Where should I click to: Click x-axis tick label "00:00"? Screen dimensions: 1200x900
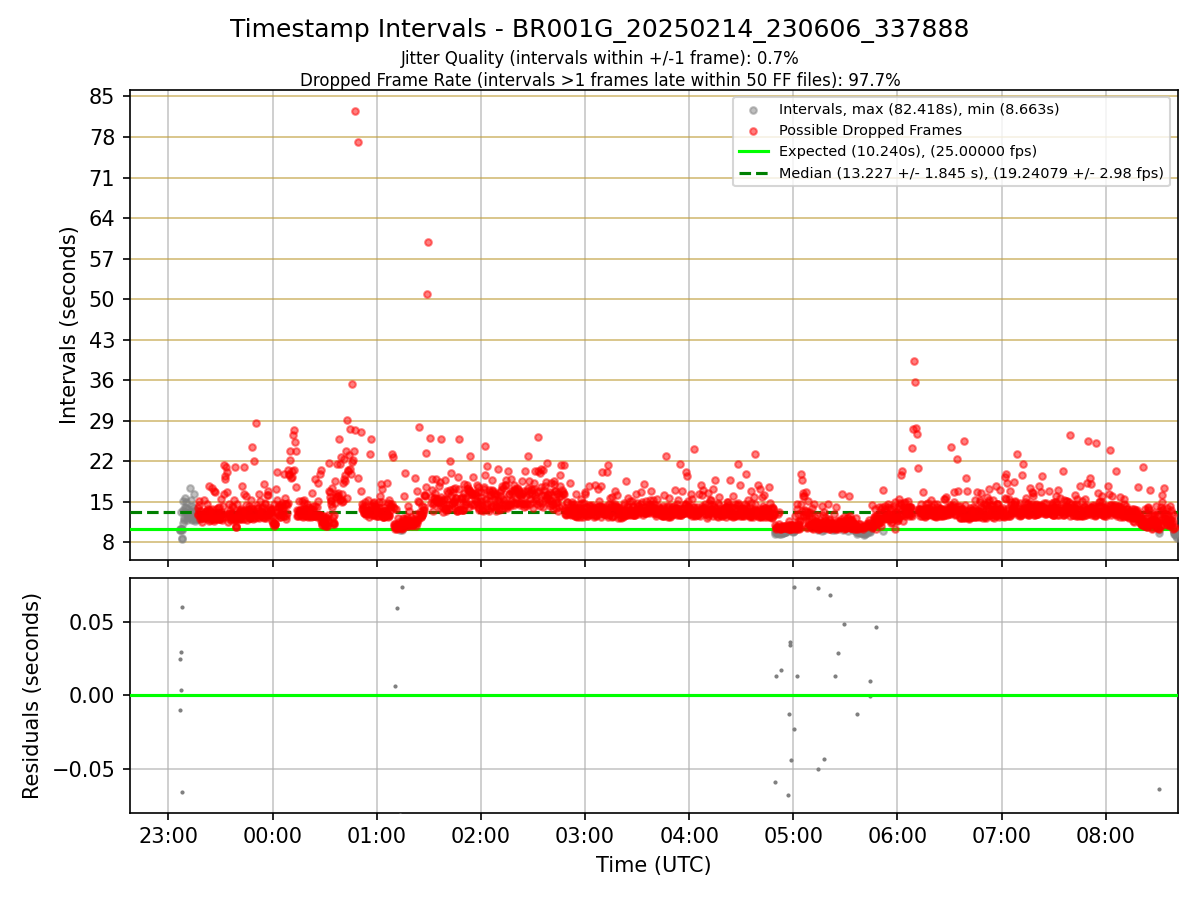tap(272, 834)
